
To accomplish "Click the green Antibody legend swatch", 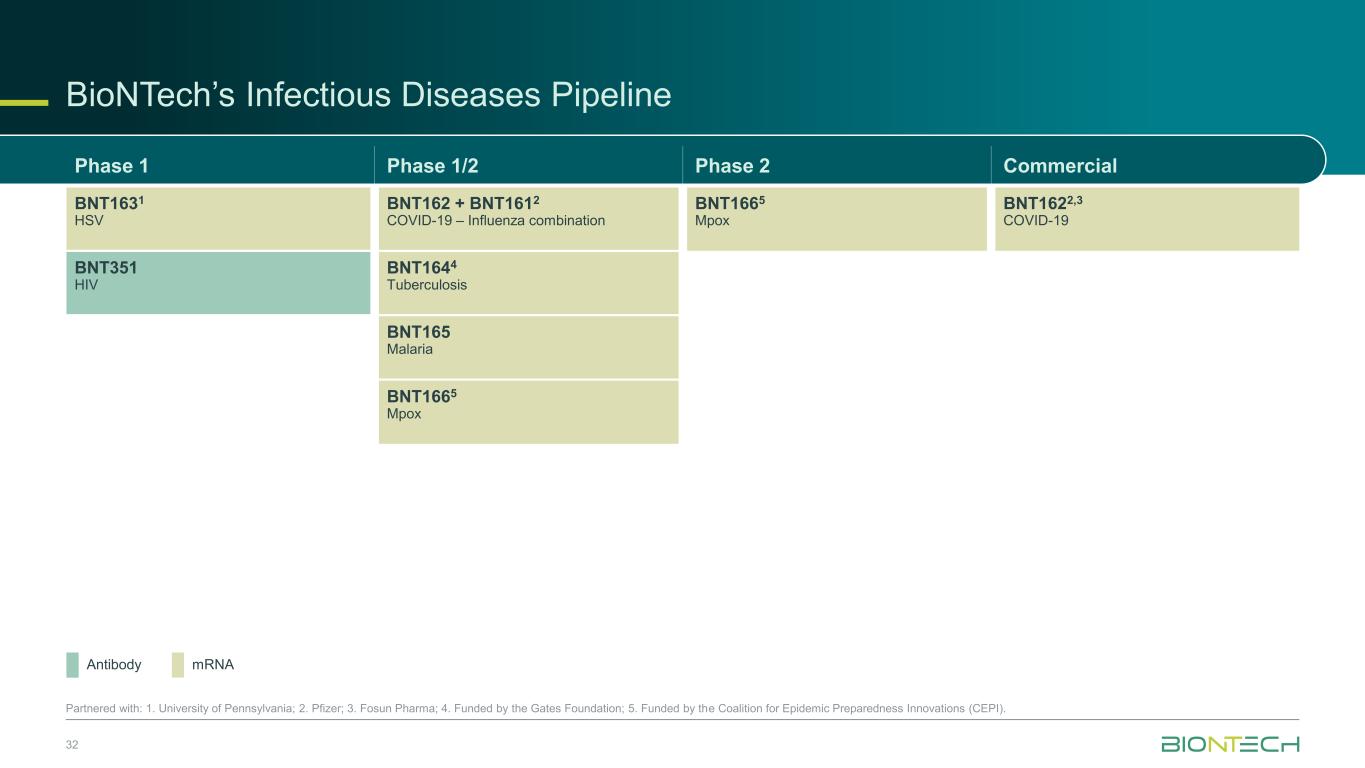I will 72,665.
